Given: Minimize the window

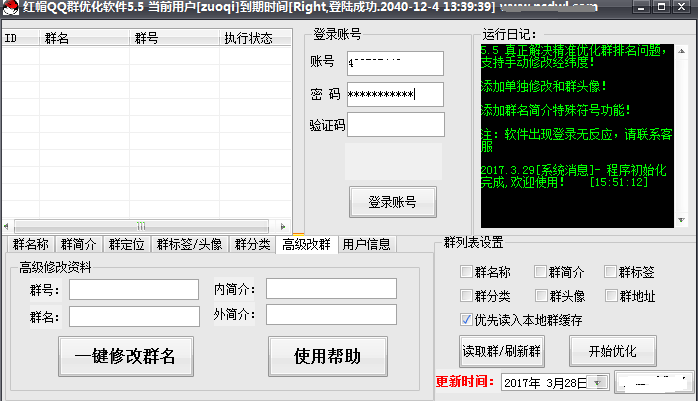Looking at the screenshot, I should click(x=641, y=7).
